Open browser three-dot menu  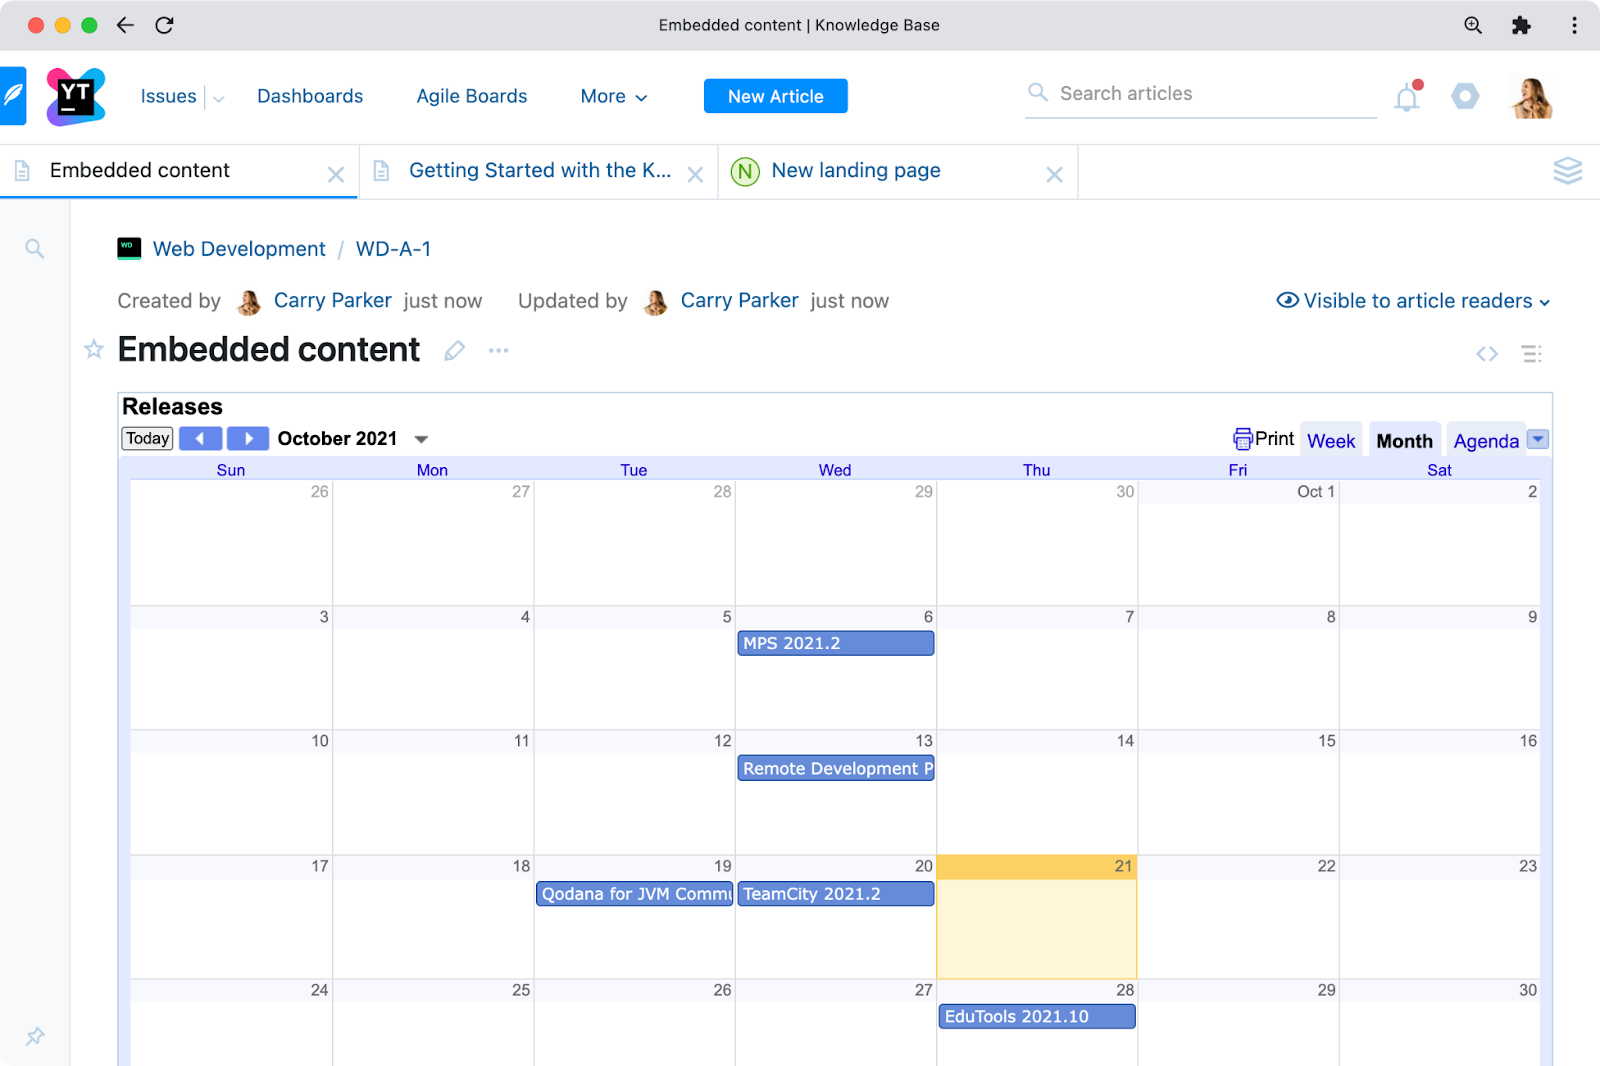tap(1574, 25)
